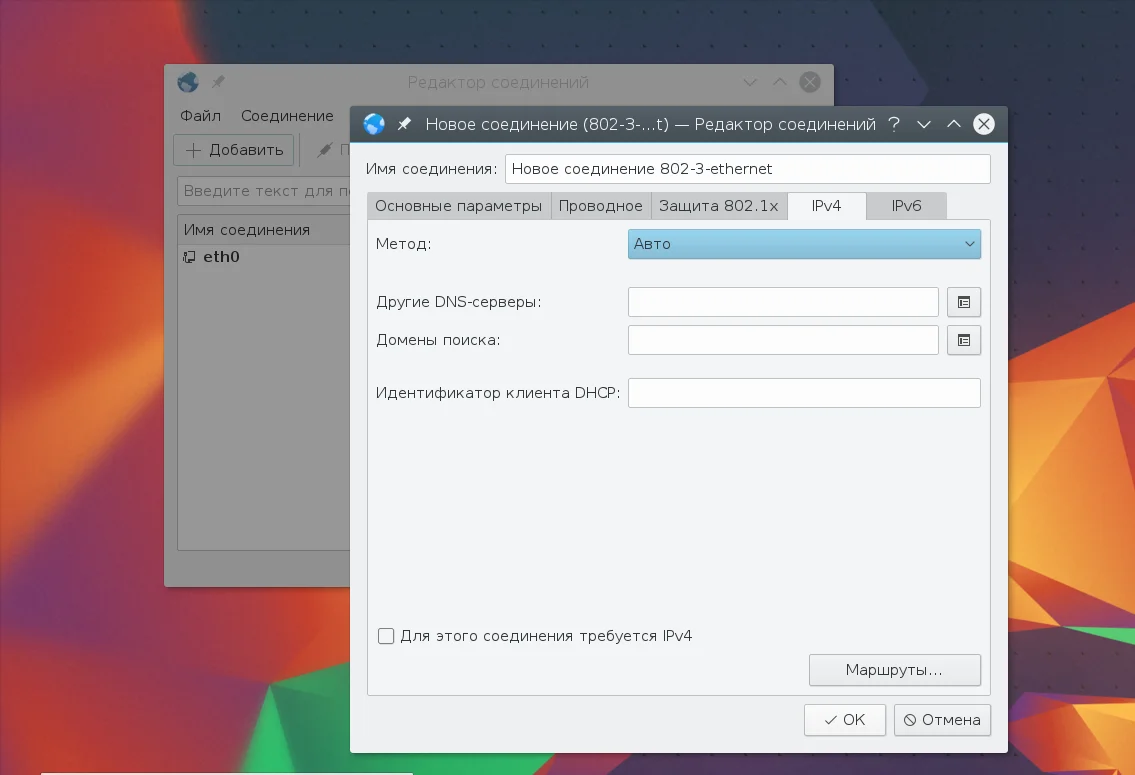Select eth0 connection in the list
Viewport: 1135px width, 775px height.
264,257
